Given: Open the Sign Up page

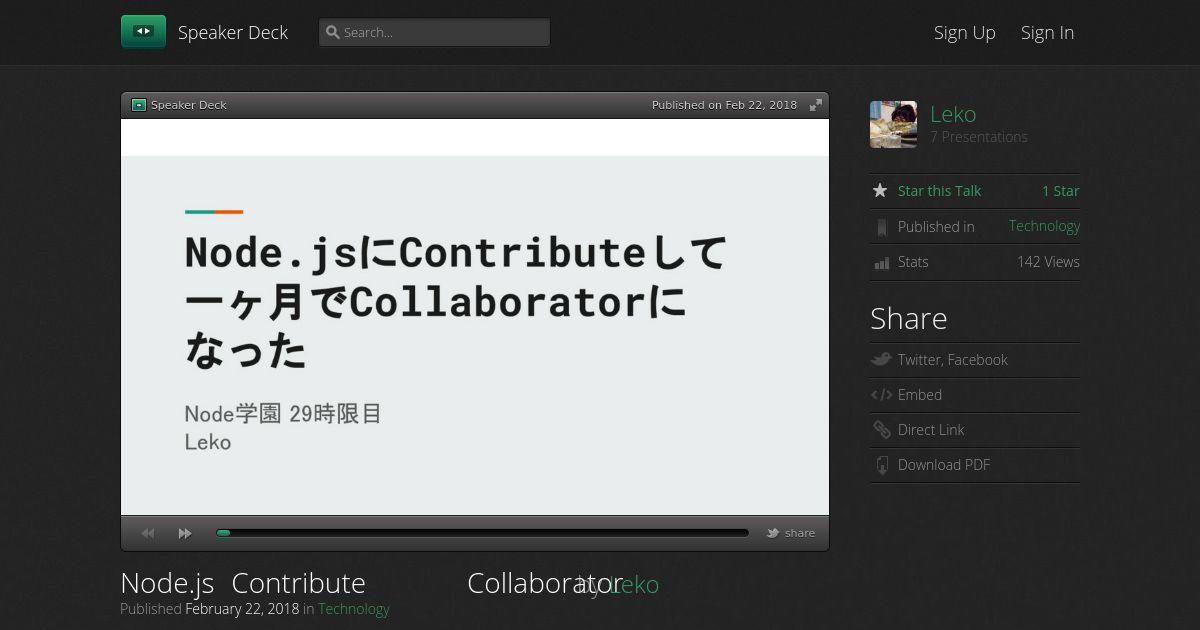Looking at the screenshot, I should coord(965,32).
